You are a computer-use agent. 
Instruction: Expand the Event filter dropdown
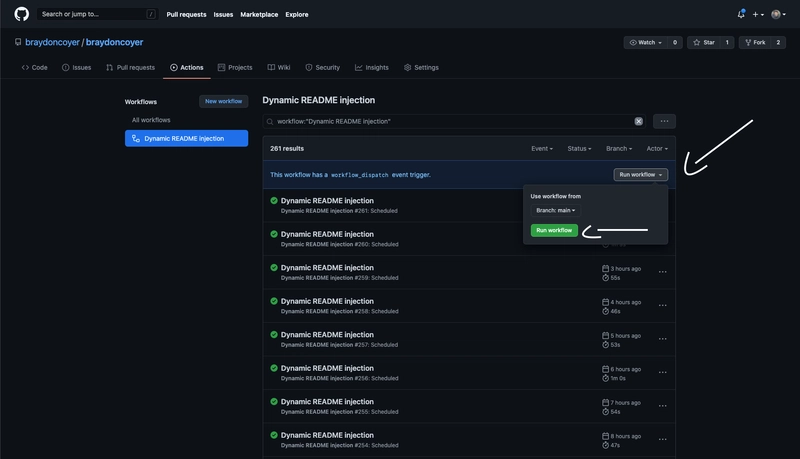(x=542, y=148)
